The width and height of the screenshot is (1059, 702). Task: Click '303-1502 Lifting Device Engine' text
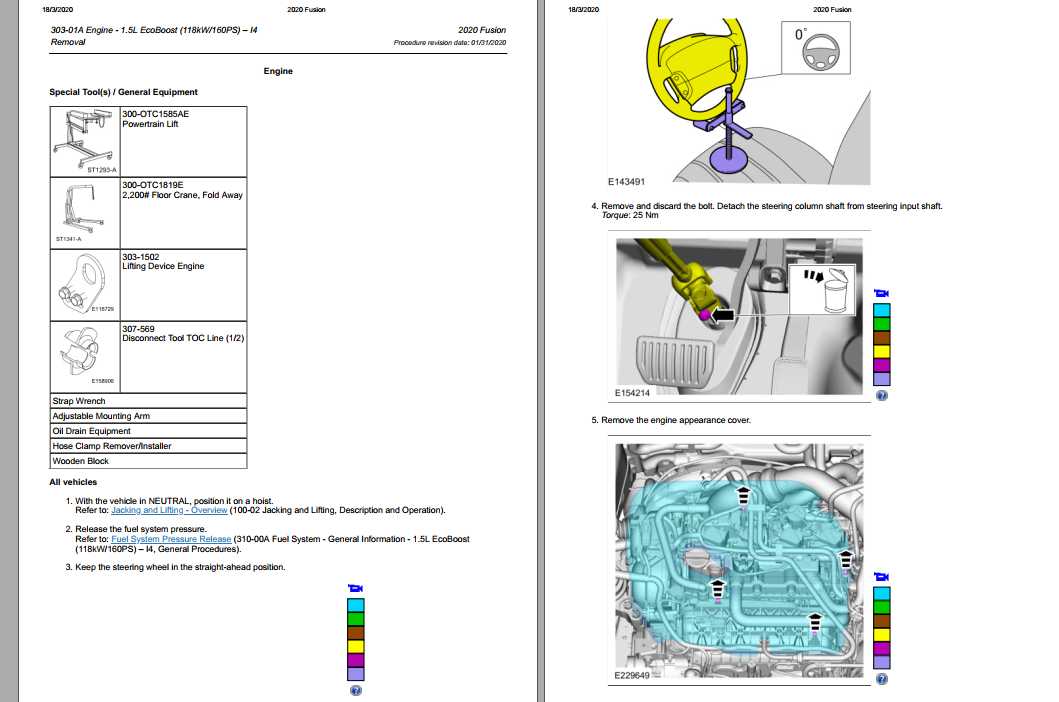click(163, 261)
